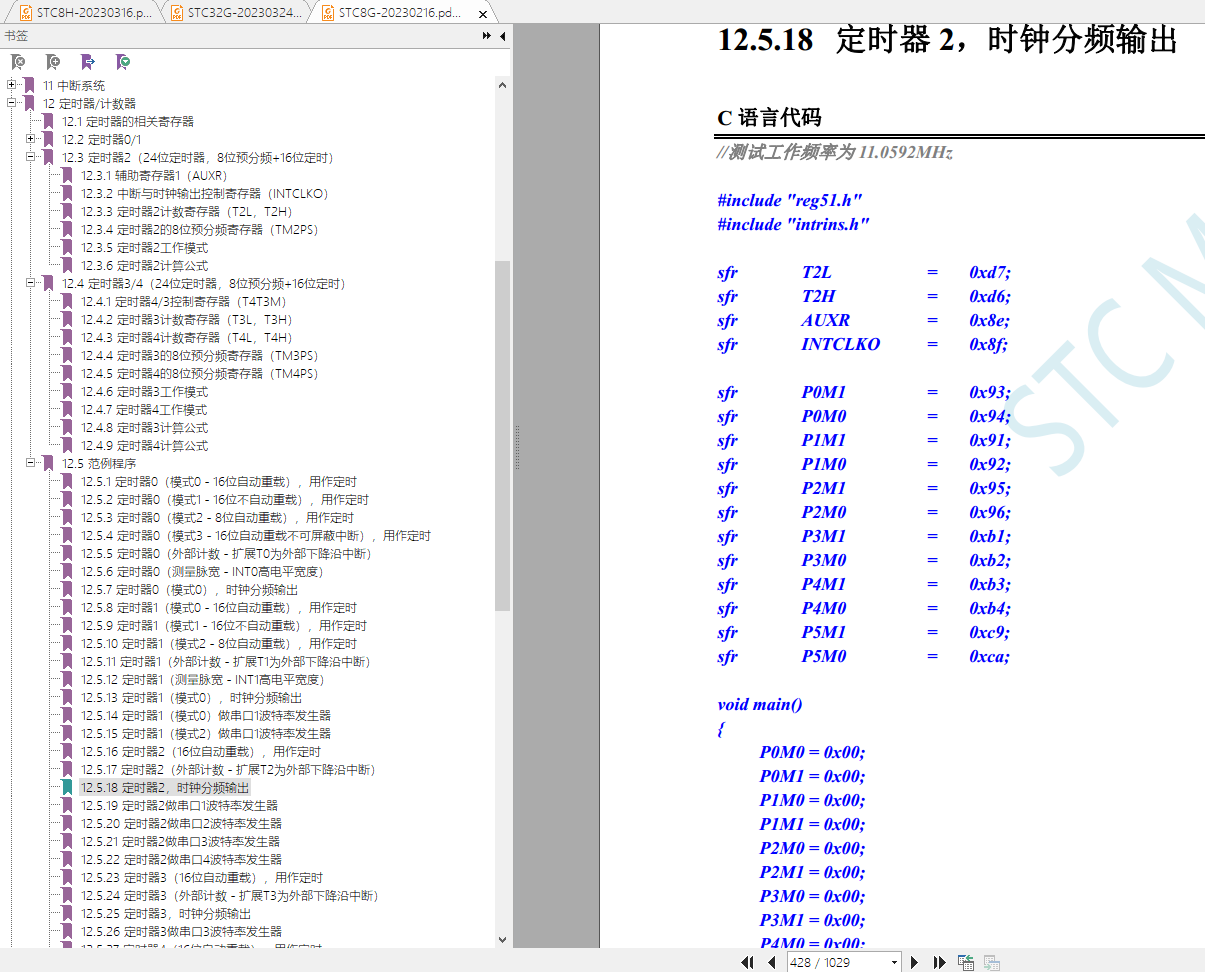
Task: Open bookmark 12.5.17 定时器2 外部计数
Action: [229, 769]
